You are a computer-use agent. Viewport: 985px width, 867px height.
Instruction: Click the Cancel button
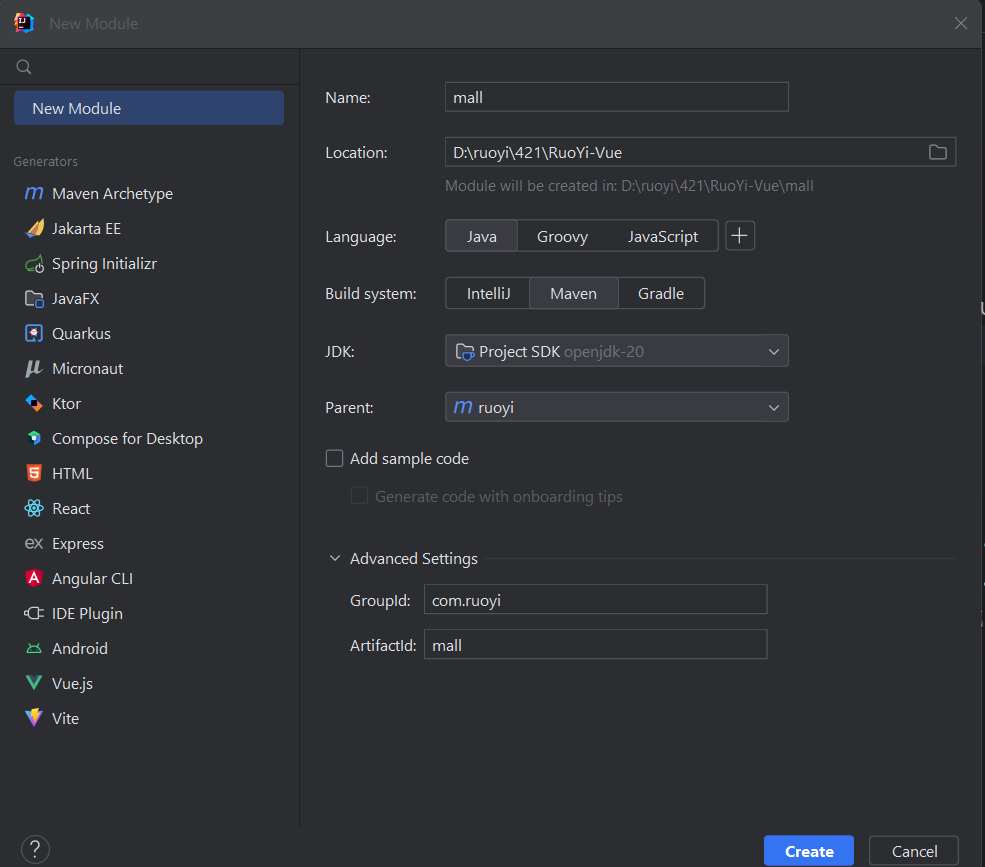914,851
